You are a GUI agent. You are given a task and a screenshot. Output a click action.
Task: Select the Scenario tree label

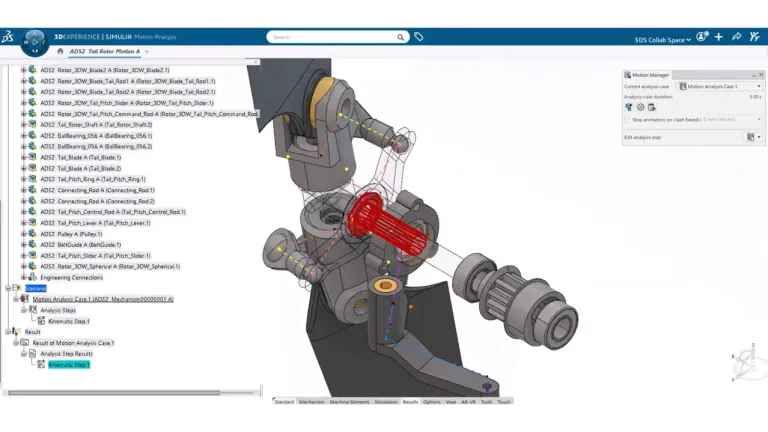click(35, 288)
